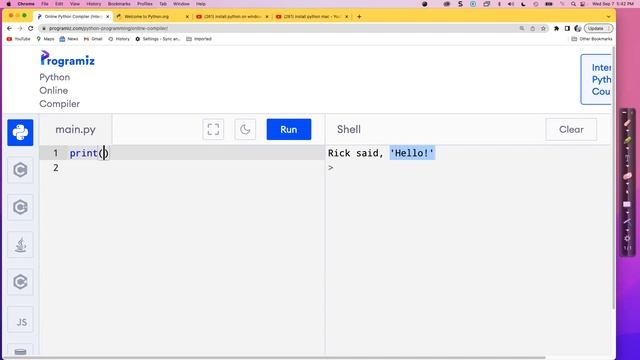Close the Online Python Compiler tab
Screen dimensions: 640x360
[x=108, y=17]
